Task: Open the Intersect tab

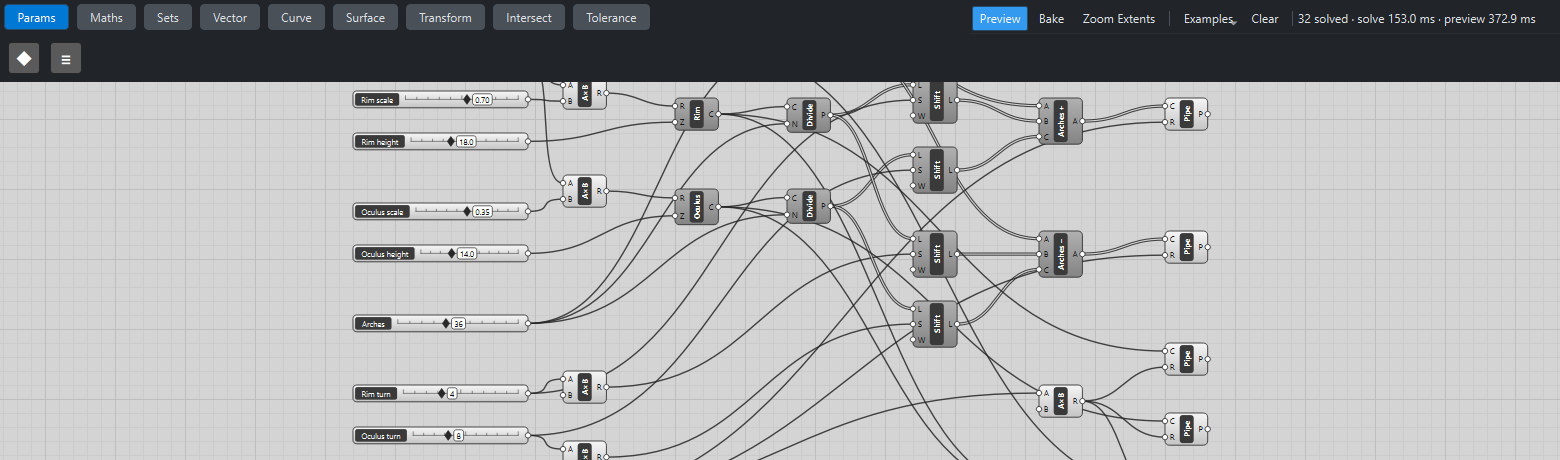Action: coord(529,18)
